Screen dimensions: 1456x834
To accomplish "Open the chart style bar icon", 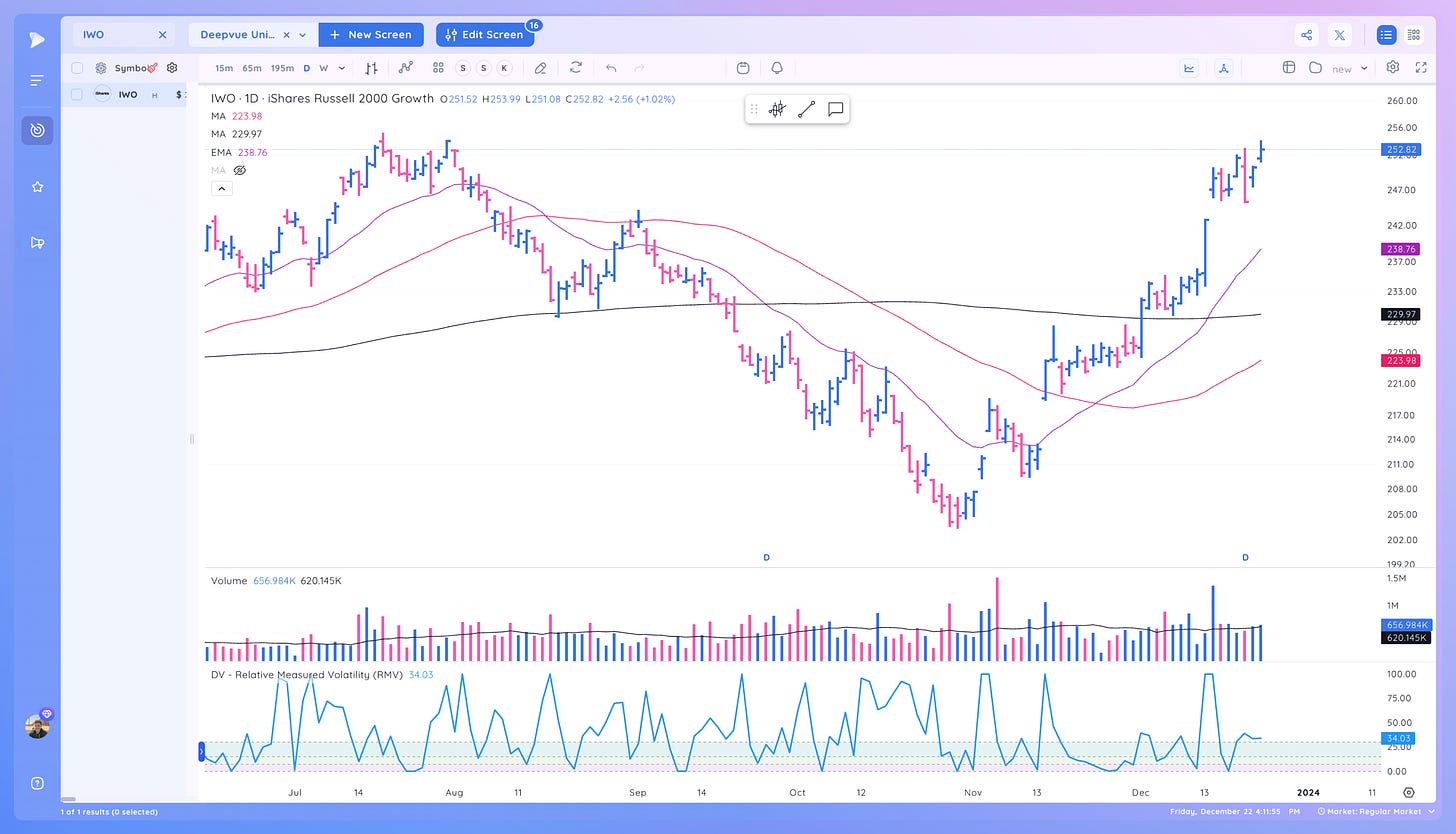I will 371,68.
